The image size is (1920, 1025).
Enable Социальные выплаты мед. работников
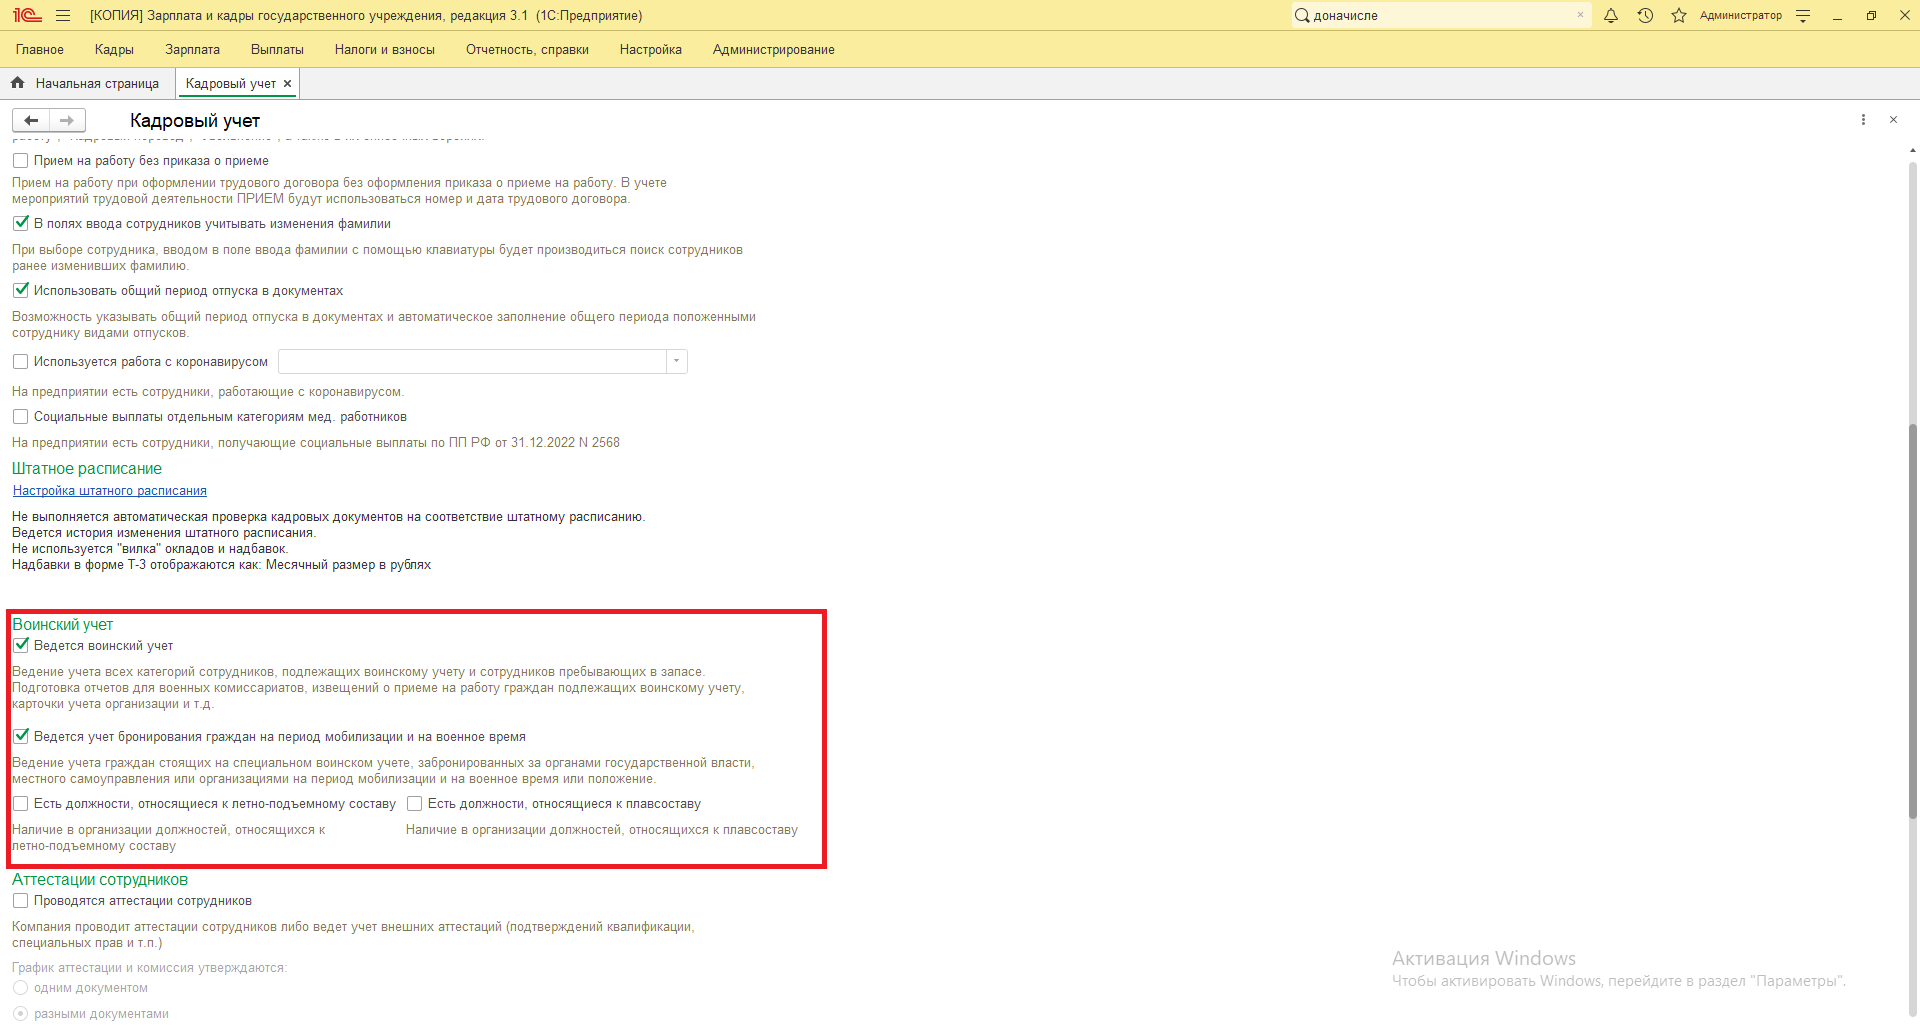tap(20, 416)
